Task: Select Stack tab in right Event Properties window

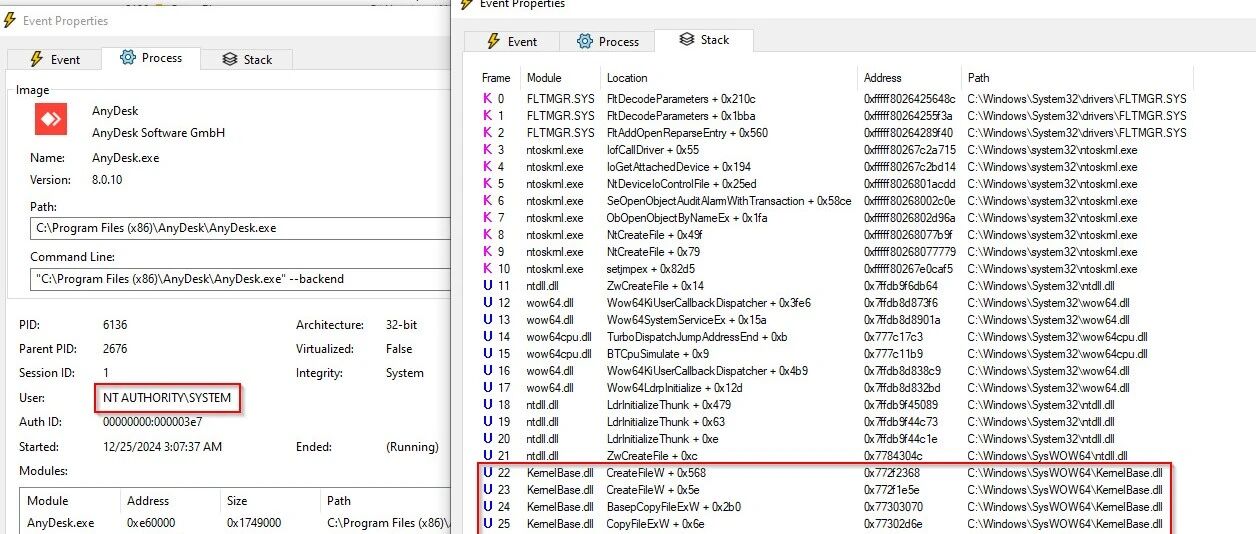Action: [x=704, y=39]
